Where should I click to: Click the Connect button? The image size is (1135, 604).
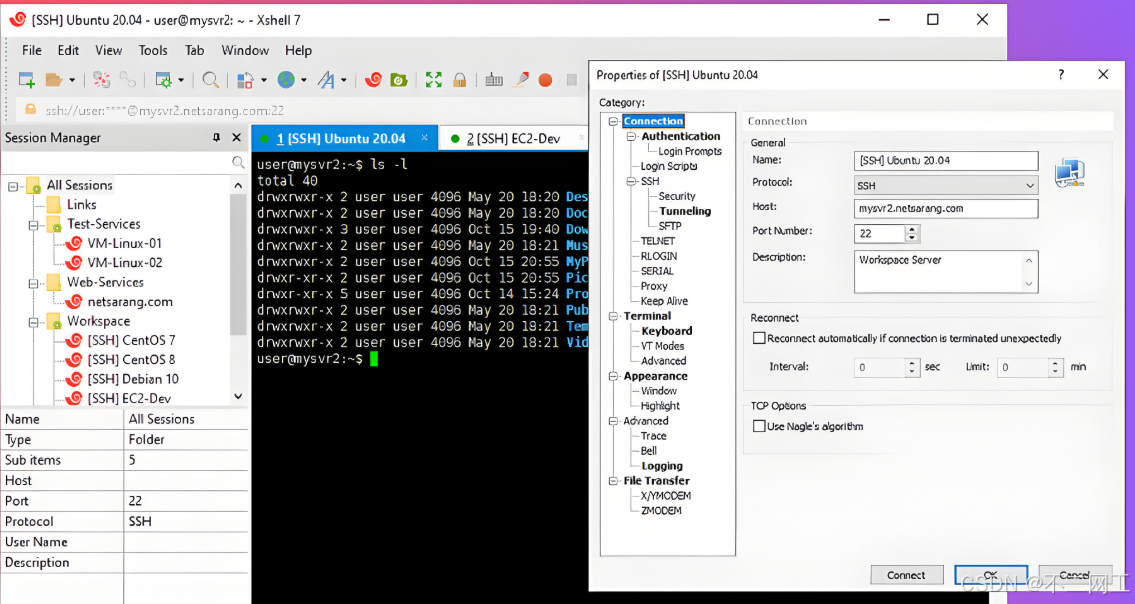tap(906, 575)
